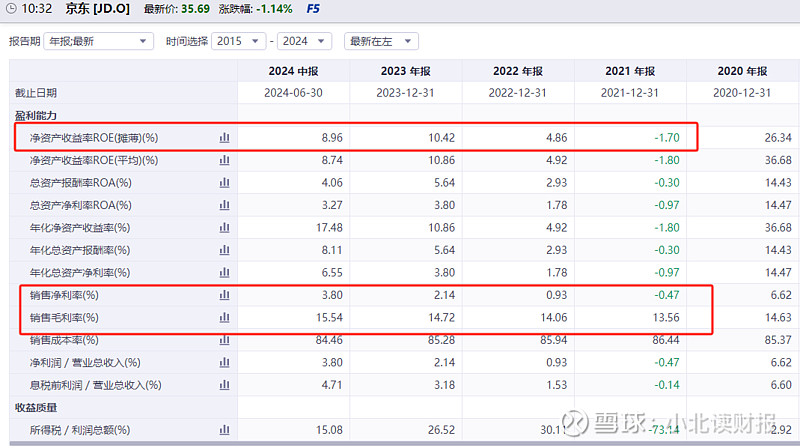The image size is (800, 448).
Task: Click the 4.71 息税前利润 2024 value
Action: 332,385
